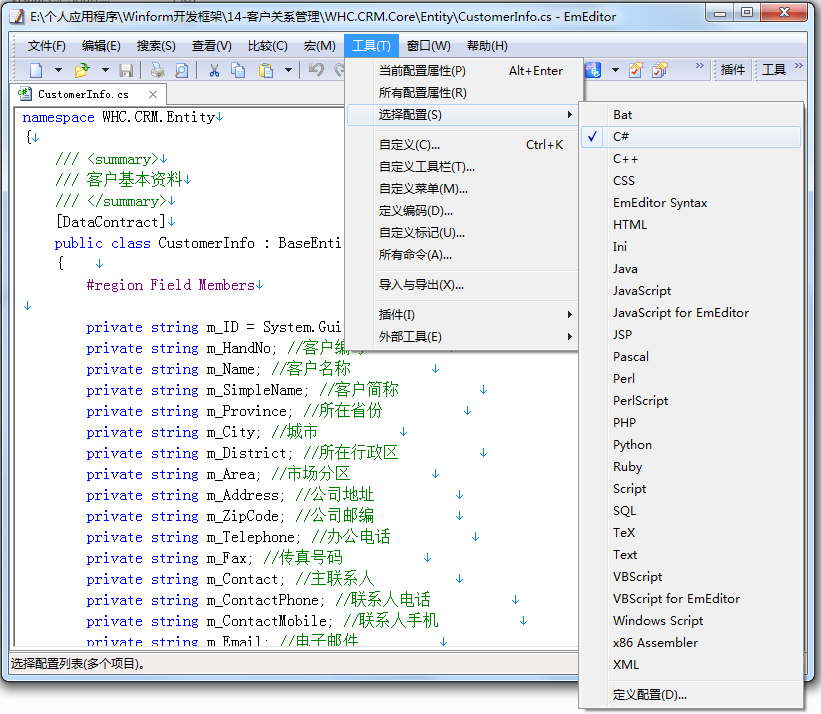Click the Undo arrow icon
Viewport: 821px width, 714px height.
coord(316,70)
